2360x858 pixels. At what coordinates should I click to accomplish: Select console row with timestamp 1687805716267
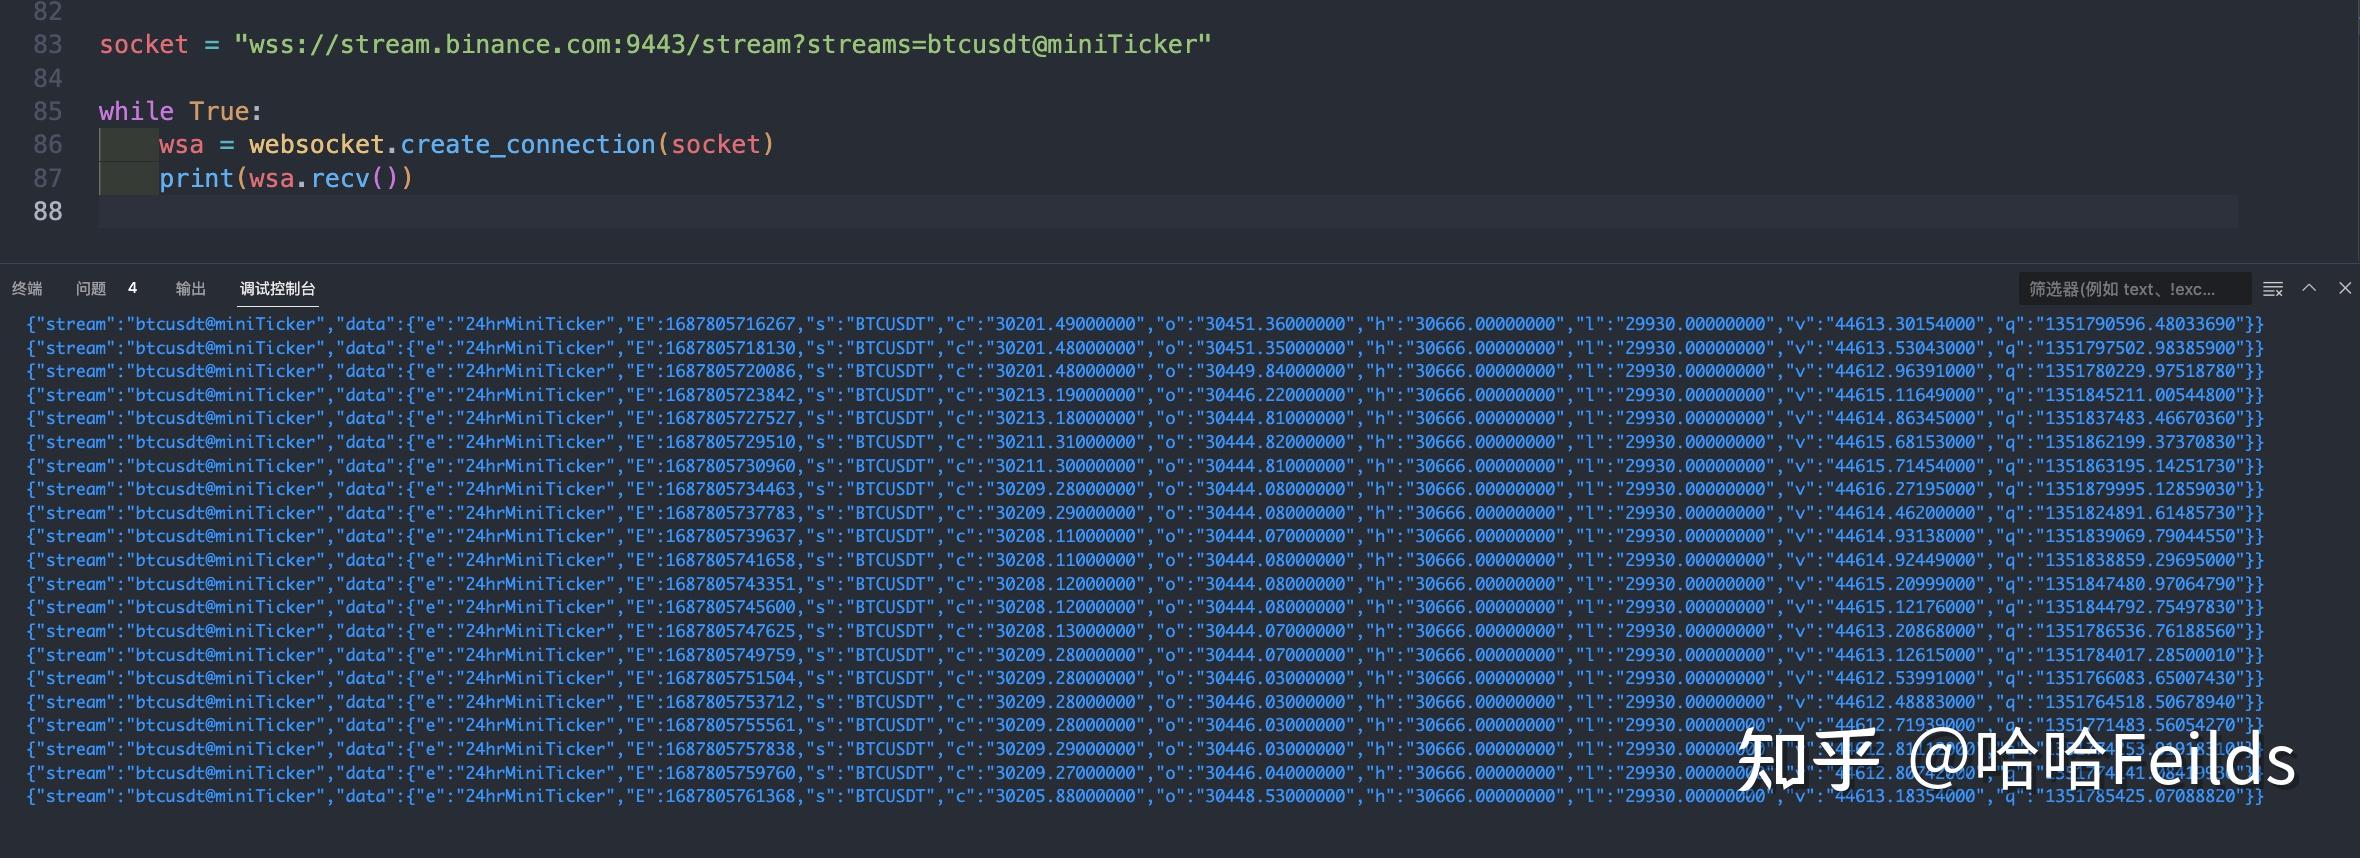1145,324
